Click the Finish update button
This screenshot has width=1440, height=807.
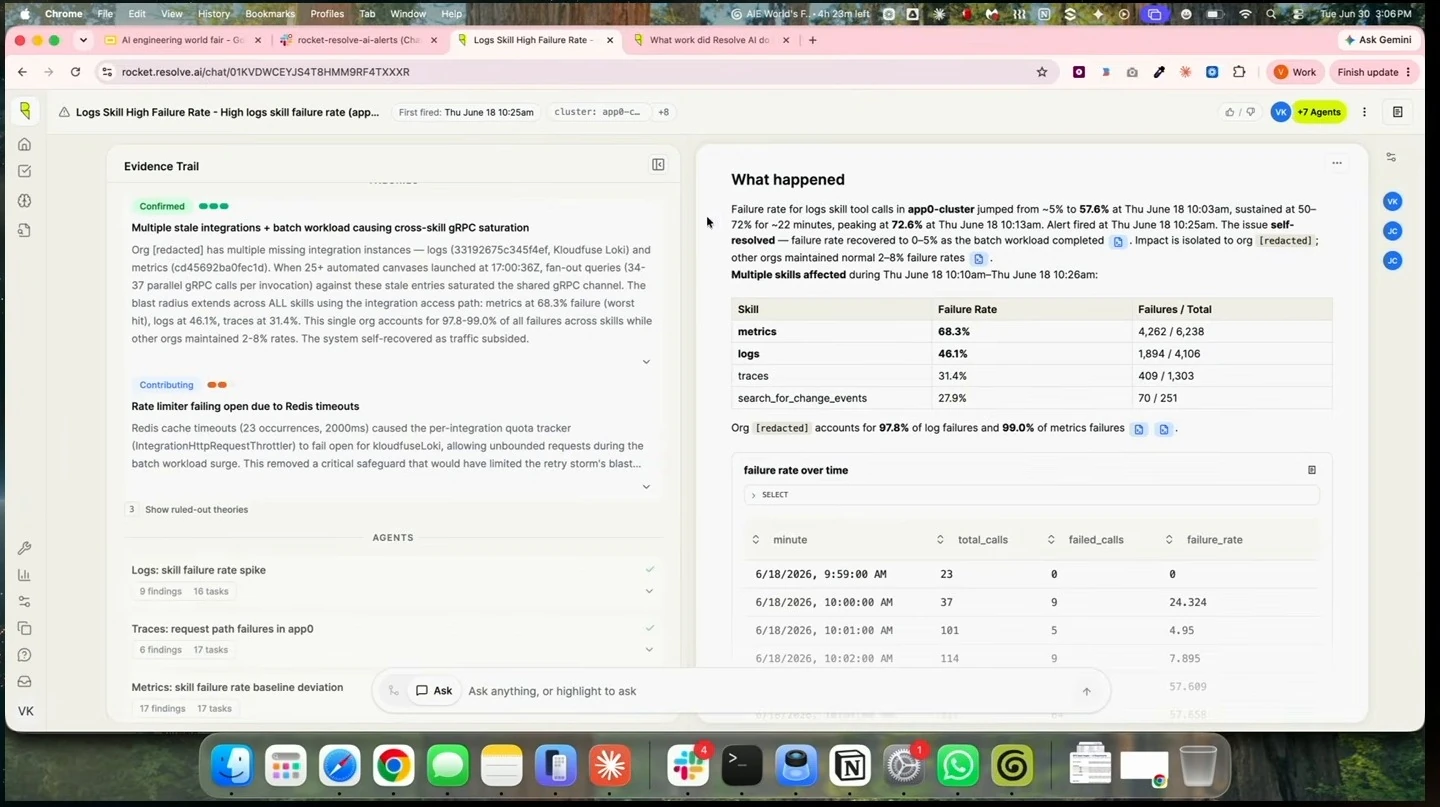click(x=1374, y=72)
